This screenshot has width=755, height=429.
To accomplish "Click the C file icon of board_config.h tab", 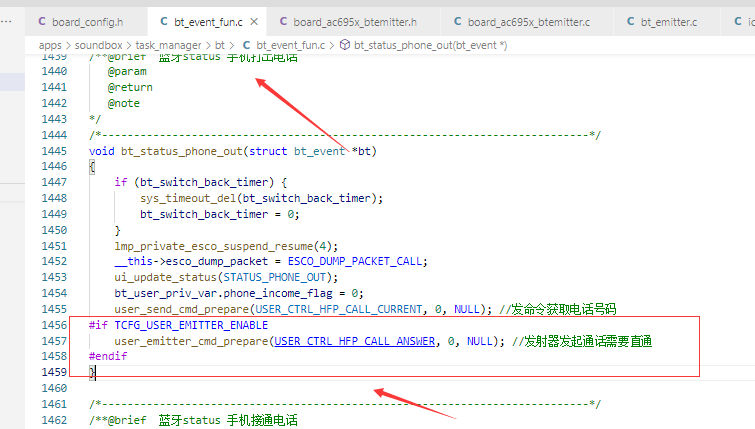I will pos(42,22).
